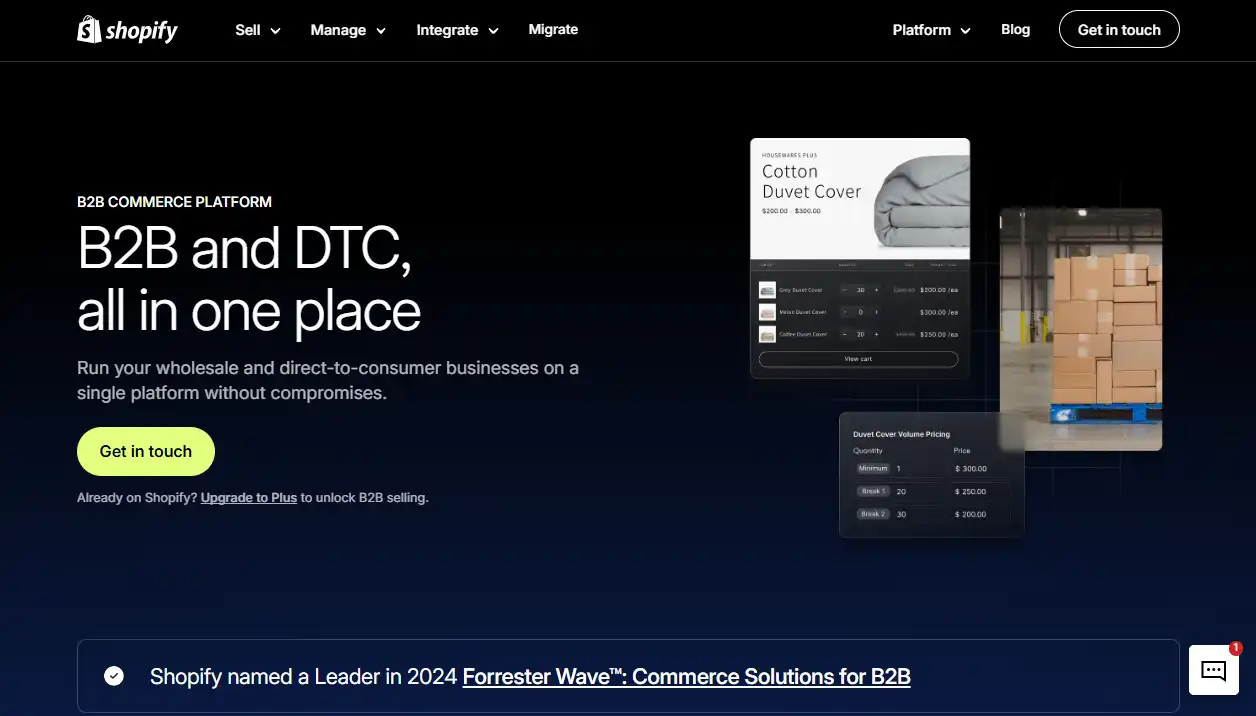
Task: Click the Duvet Cover Volume Pricing title
Action: 901,434
